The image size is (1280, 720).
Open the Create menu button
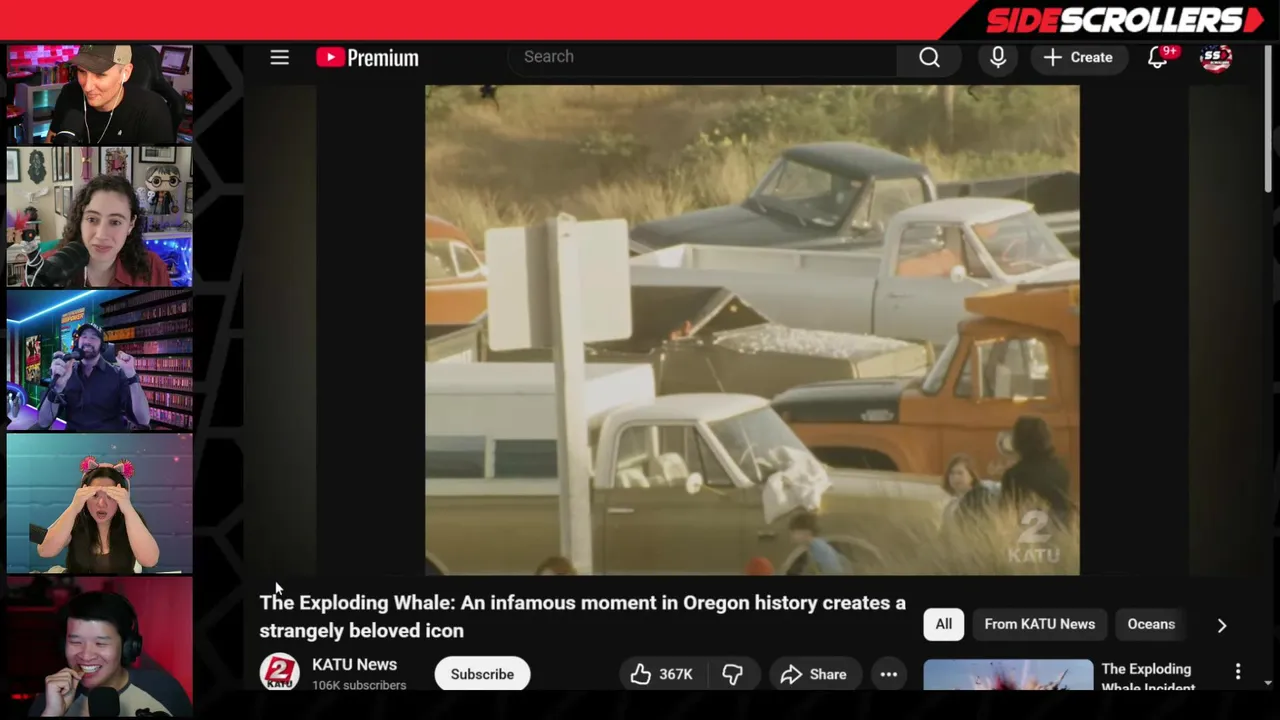[x=1078, y=58]
